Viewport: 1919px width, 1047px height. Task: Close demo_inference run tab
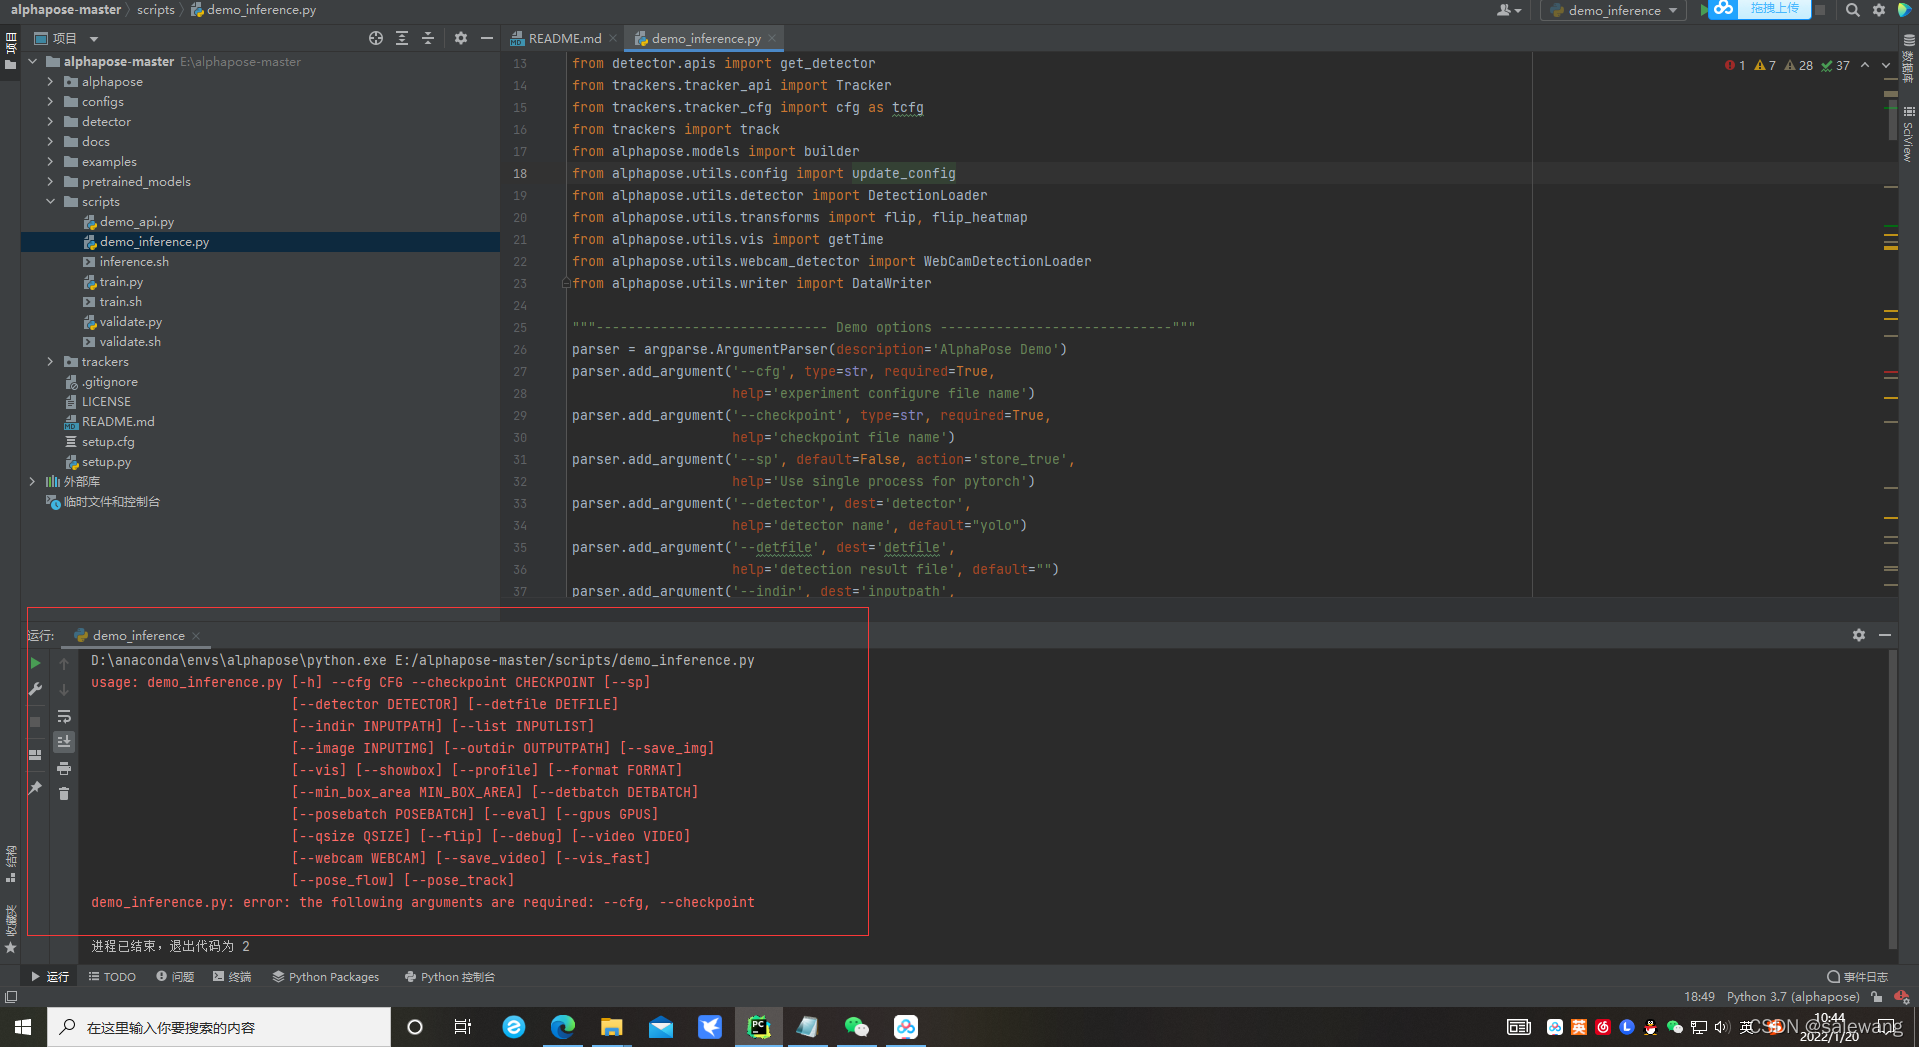[x=196, y=636]
